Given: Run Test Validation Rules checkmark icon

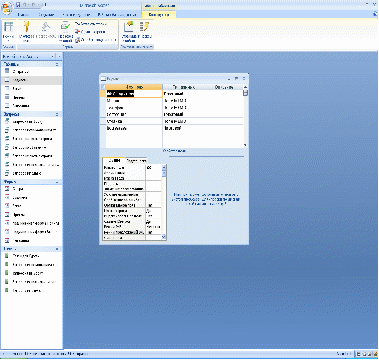Looking at the screenshot, I should (x=65, y=27).
